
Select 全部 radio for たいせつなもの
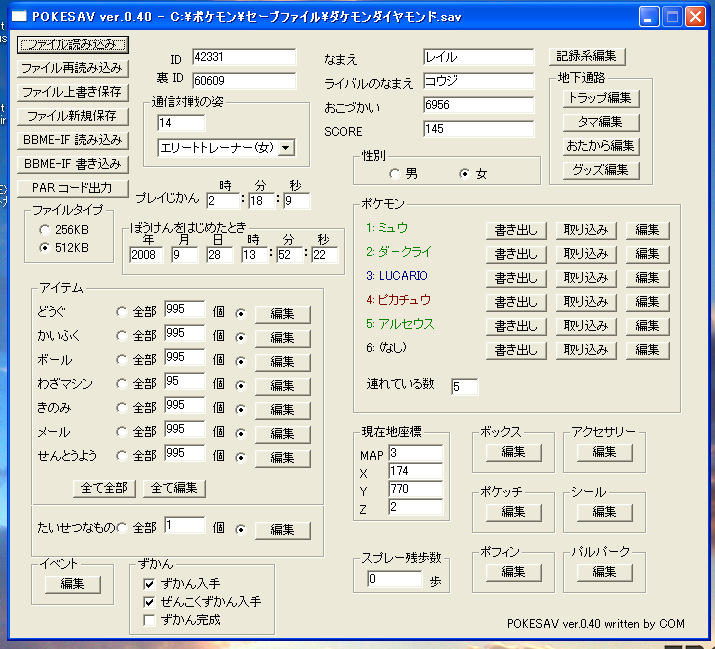[x=121, y=528]
